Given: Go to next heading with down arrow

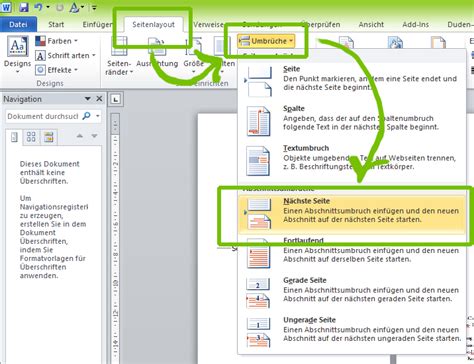Looking at the screenshot, I should click(94, 136).
